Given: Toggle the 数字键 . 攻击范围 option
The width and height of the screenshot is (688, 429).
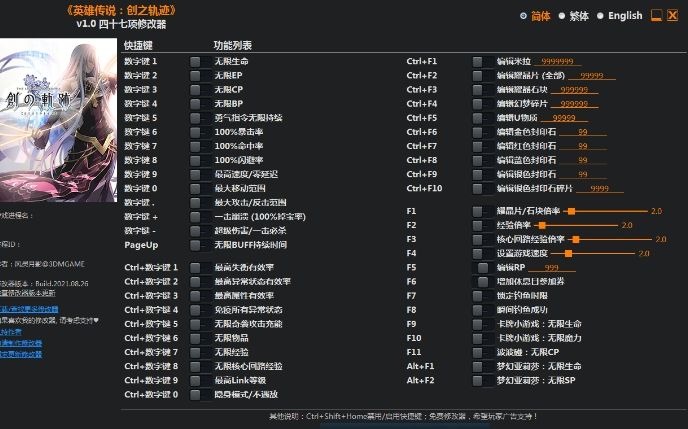Looking at the screenshot, I should 200,203.
